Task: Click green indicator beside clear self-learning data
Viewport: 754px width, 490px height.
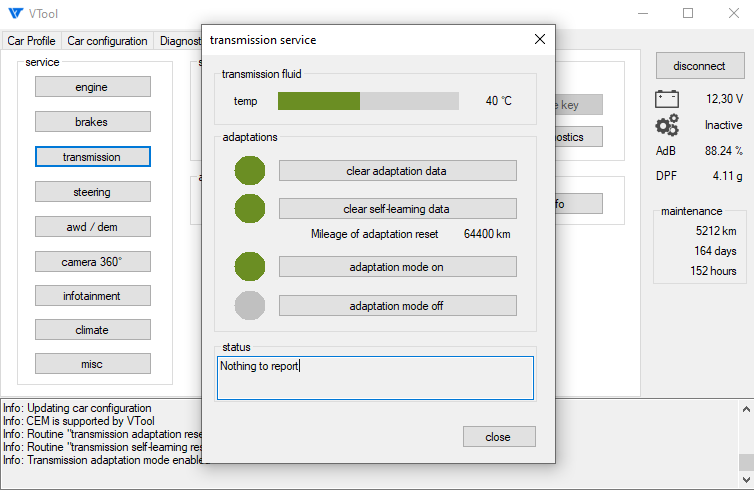Action: [x=250, y=209]
